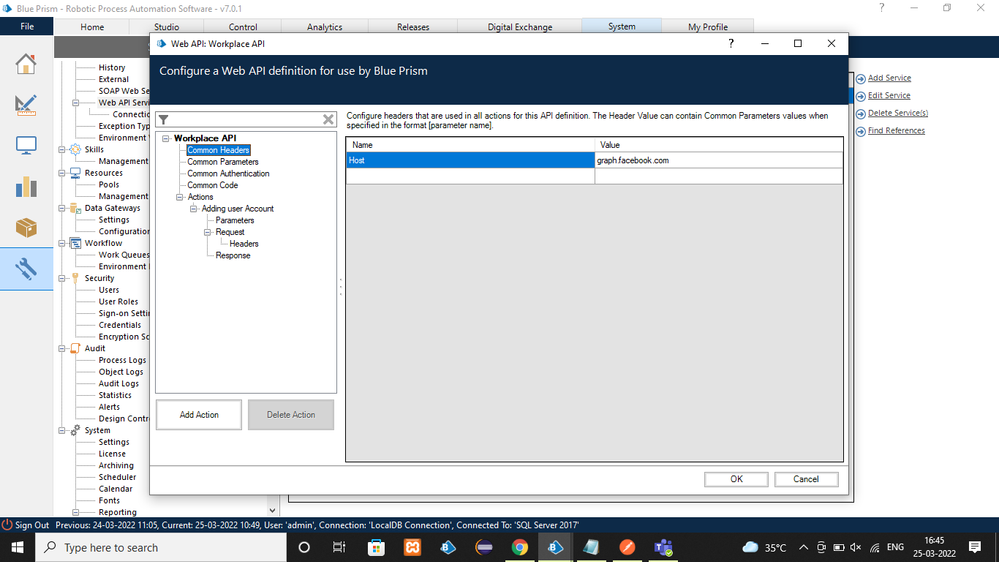999x562 pixels.
Task: Launch Google Chrome from the taskbar
Action: point(519,547)
